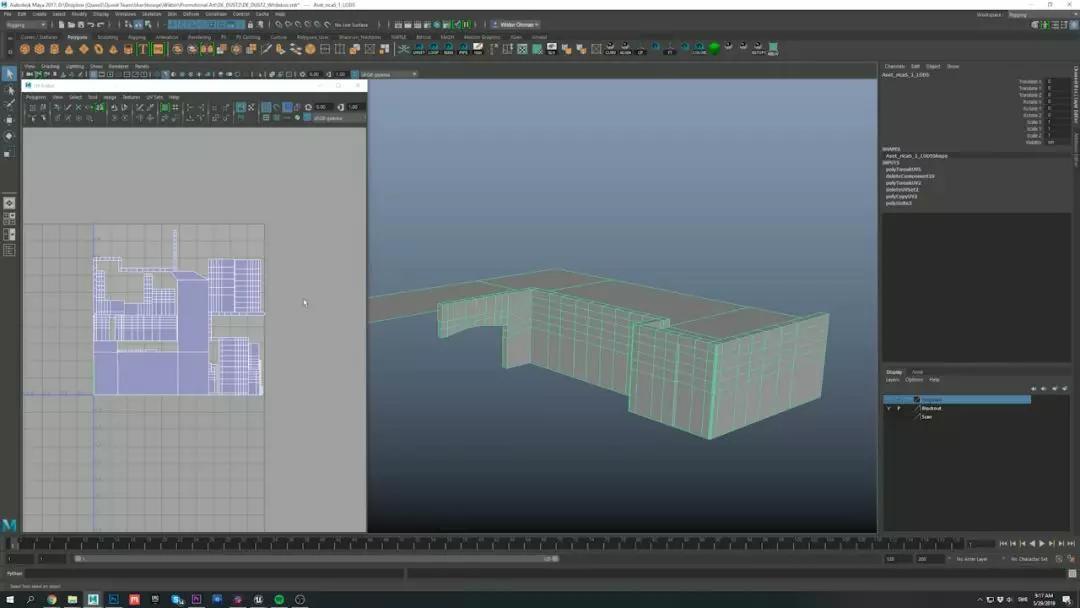Toggle the first box on the selected layer
This screenshot has height=608, width=1080.
pos(888,399)
